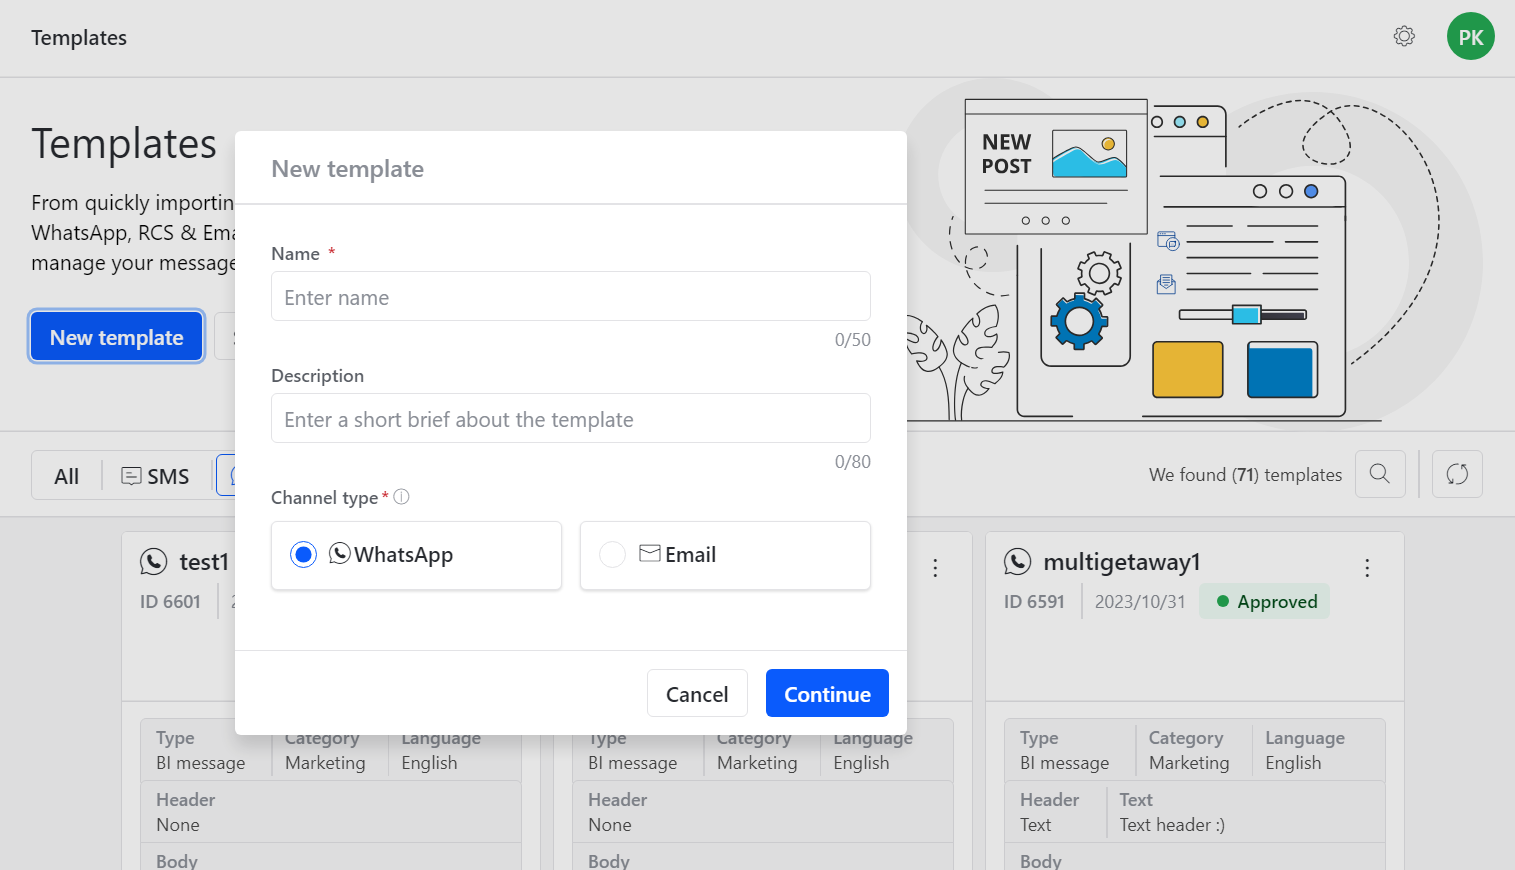Click WhatsApp icon on multigetaway1 card
The width and height of the screenshot is (1515, 870).
[1017, 562]
